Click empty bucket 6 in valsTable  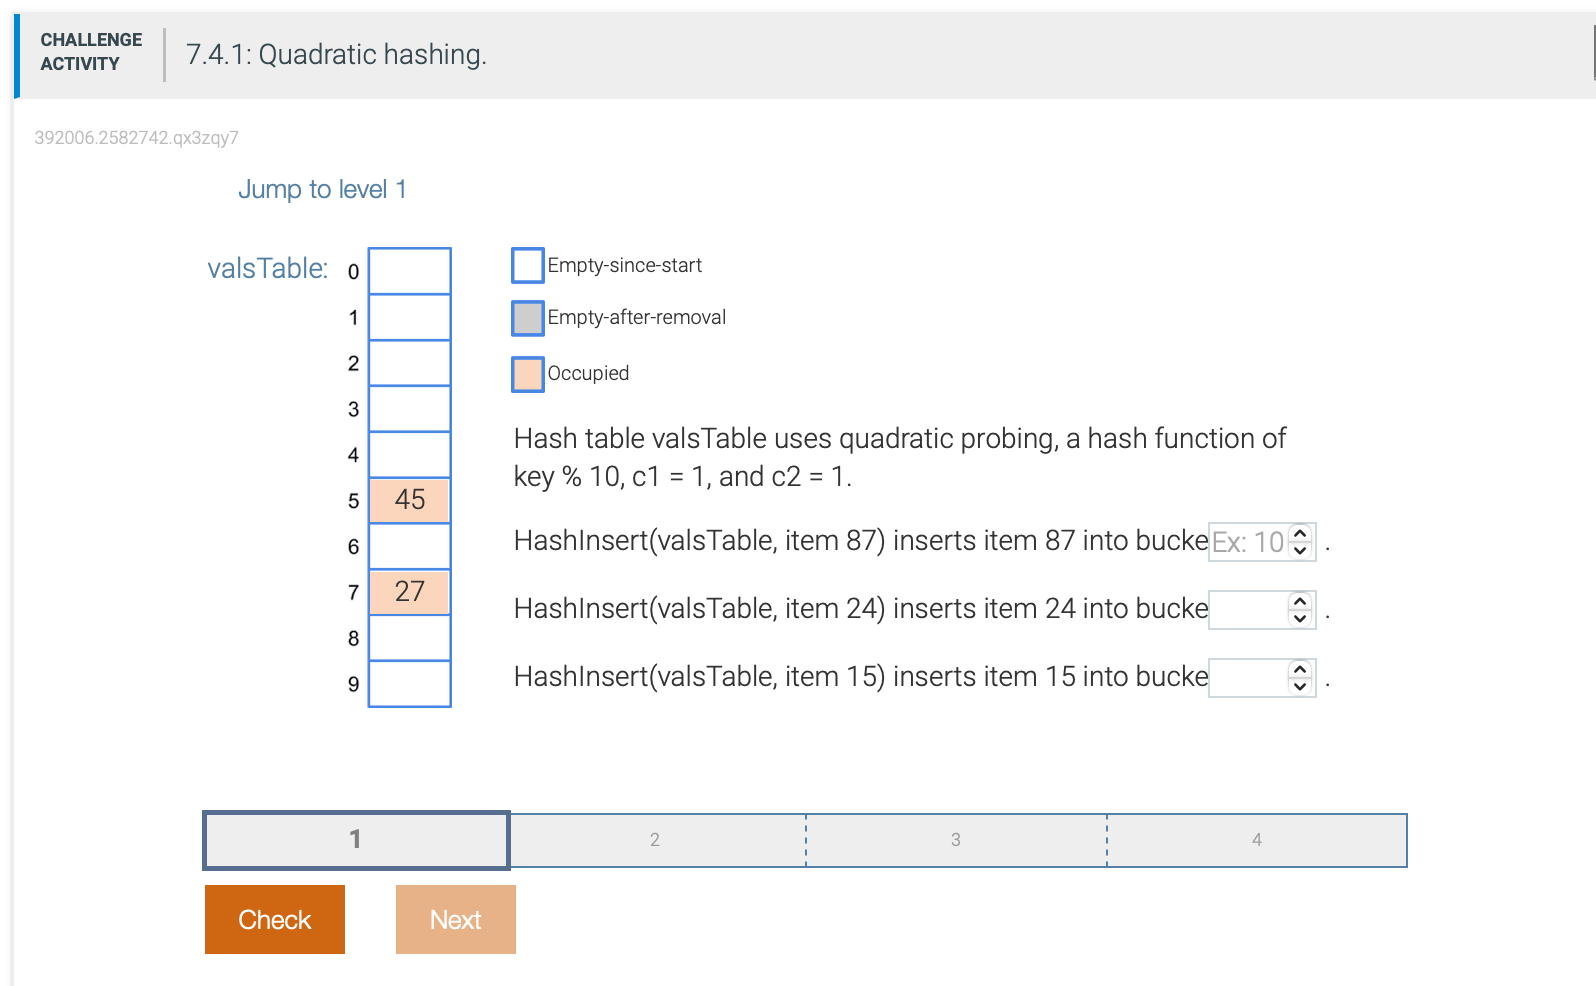coord(410,546)
